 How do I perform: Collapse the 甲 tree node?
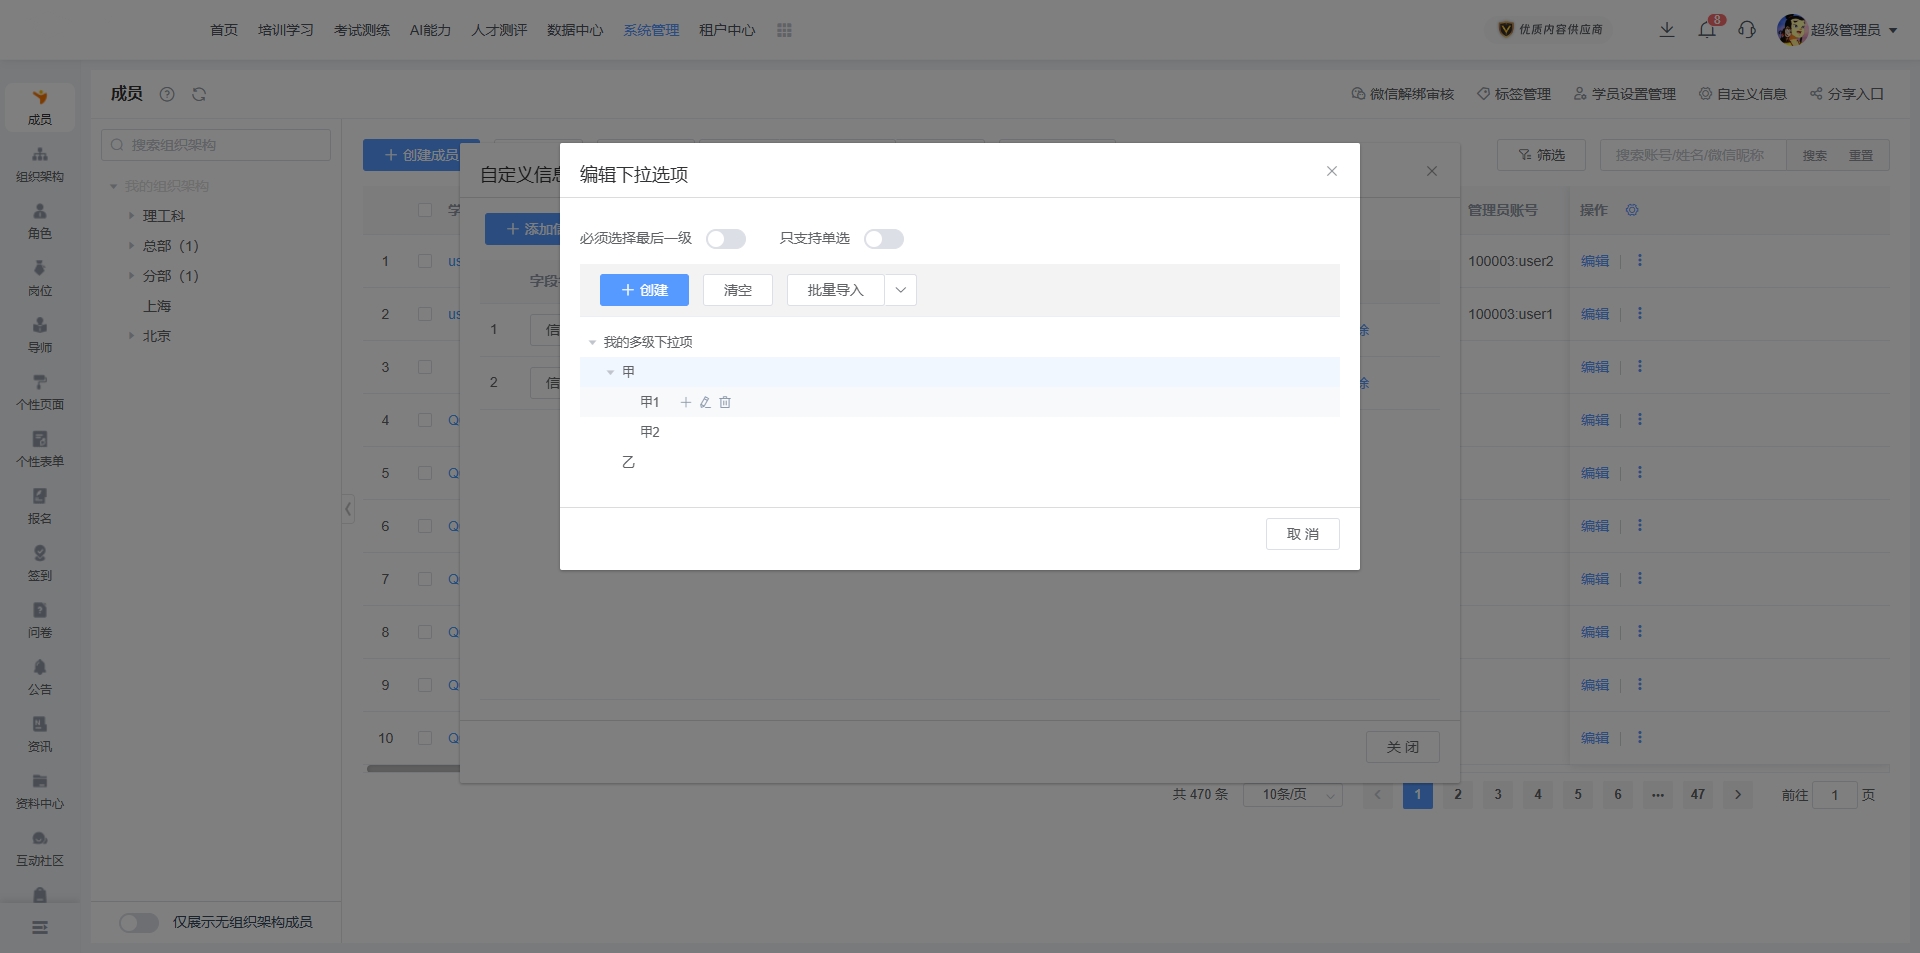(x=610, y=372)
